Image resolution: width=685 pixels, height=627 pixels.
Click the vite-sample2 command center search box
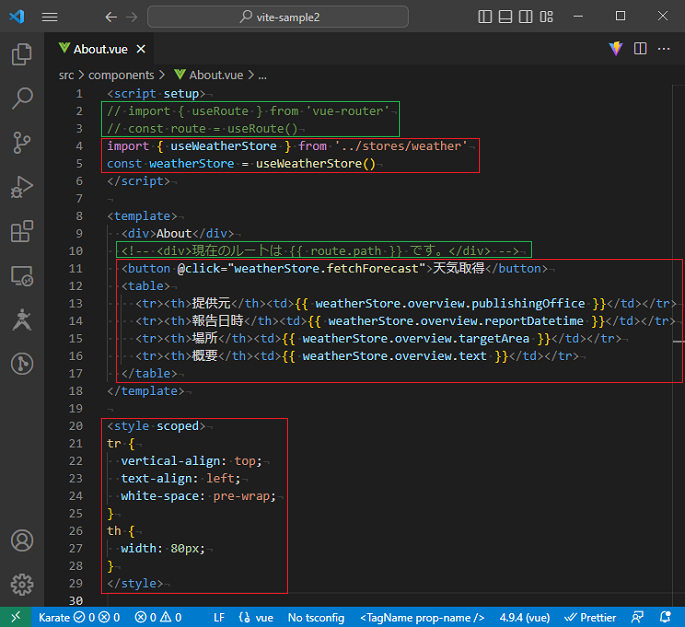(278, 17)
